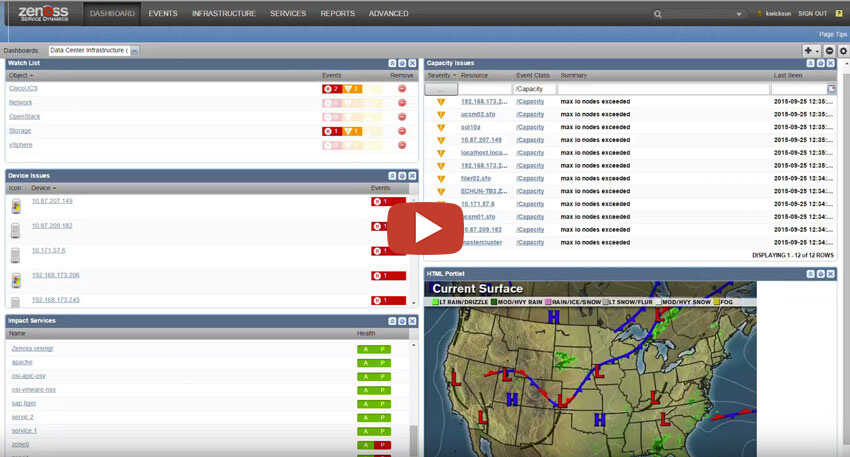Open the Severity filter dropdown
This screenshot has height=457, width=850.
[x=441, y=89]
